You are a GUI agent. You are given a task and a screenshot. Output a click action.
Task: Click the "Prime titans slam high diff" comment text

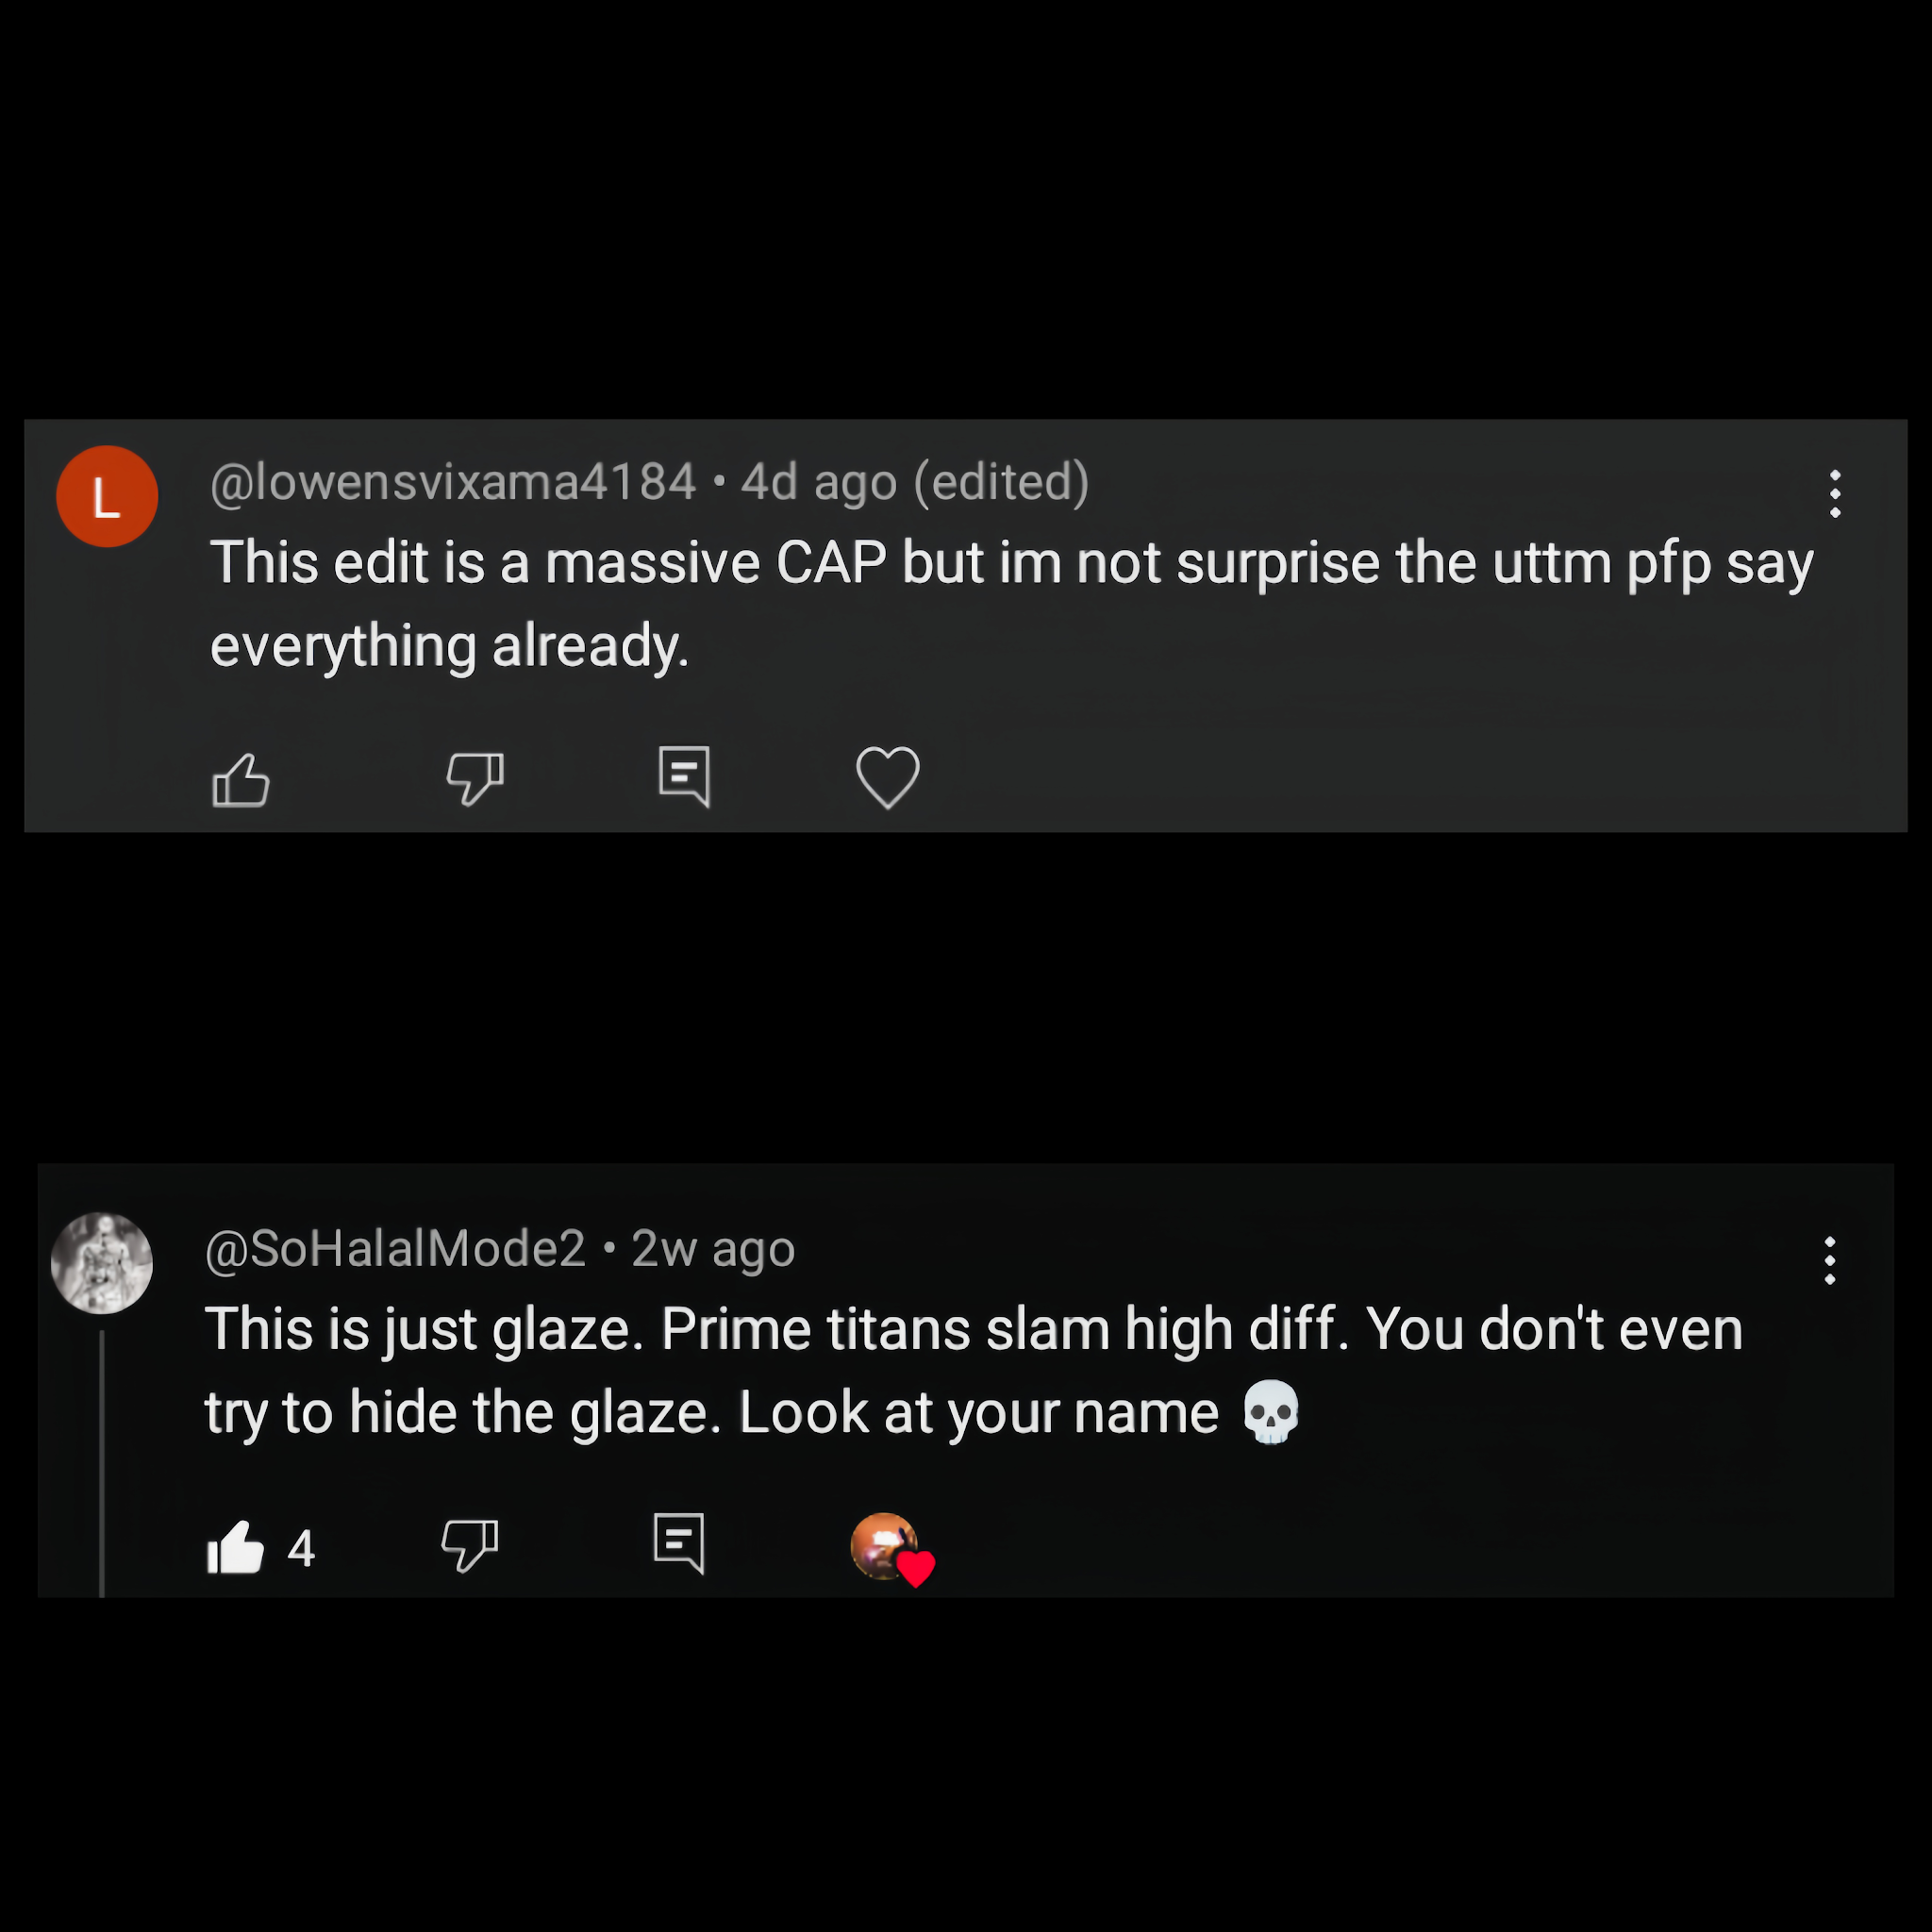click(973, 1330)
